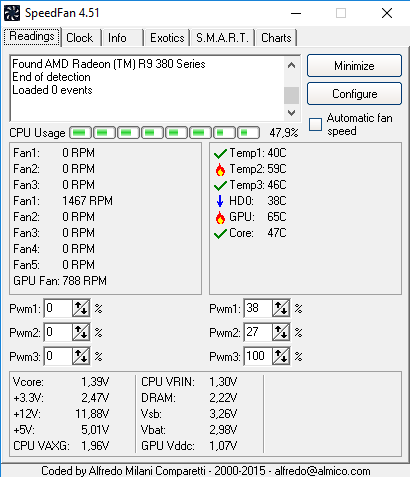Click the +5V 5,01V reading
410x477 pixels.
point(61,430)
